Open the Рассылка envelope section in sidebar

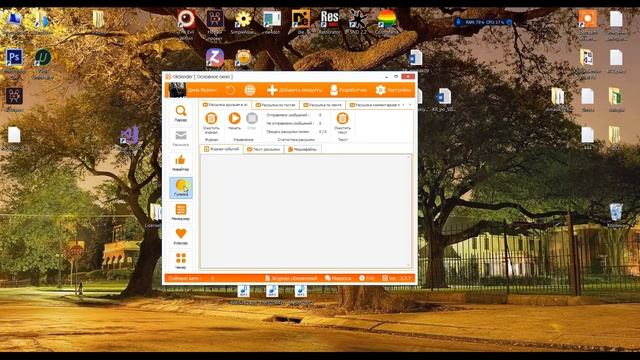coord(180,138)
